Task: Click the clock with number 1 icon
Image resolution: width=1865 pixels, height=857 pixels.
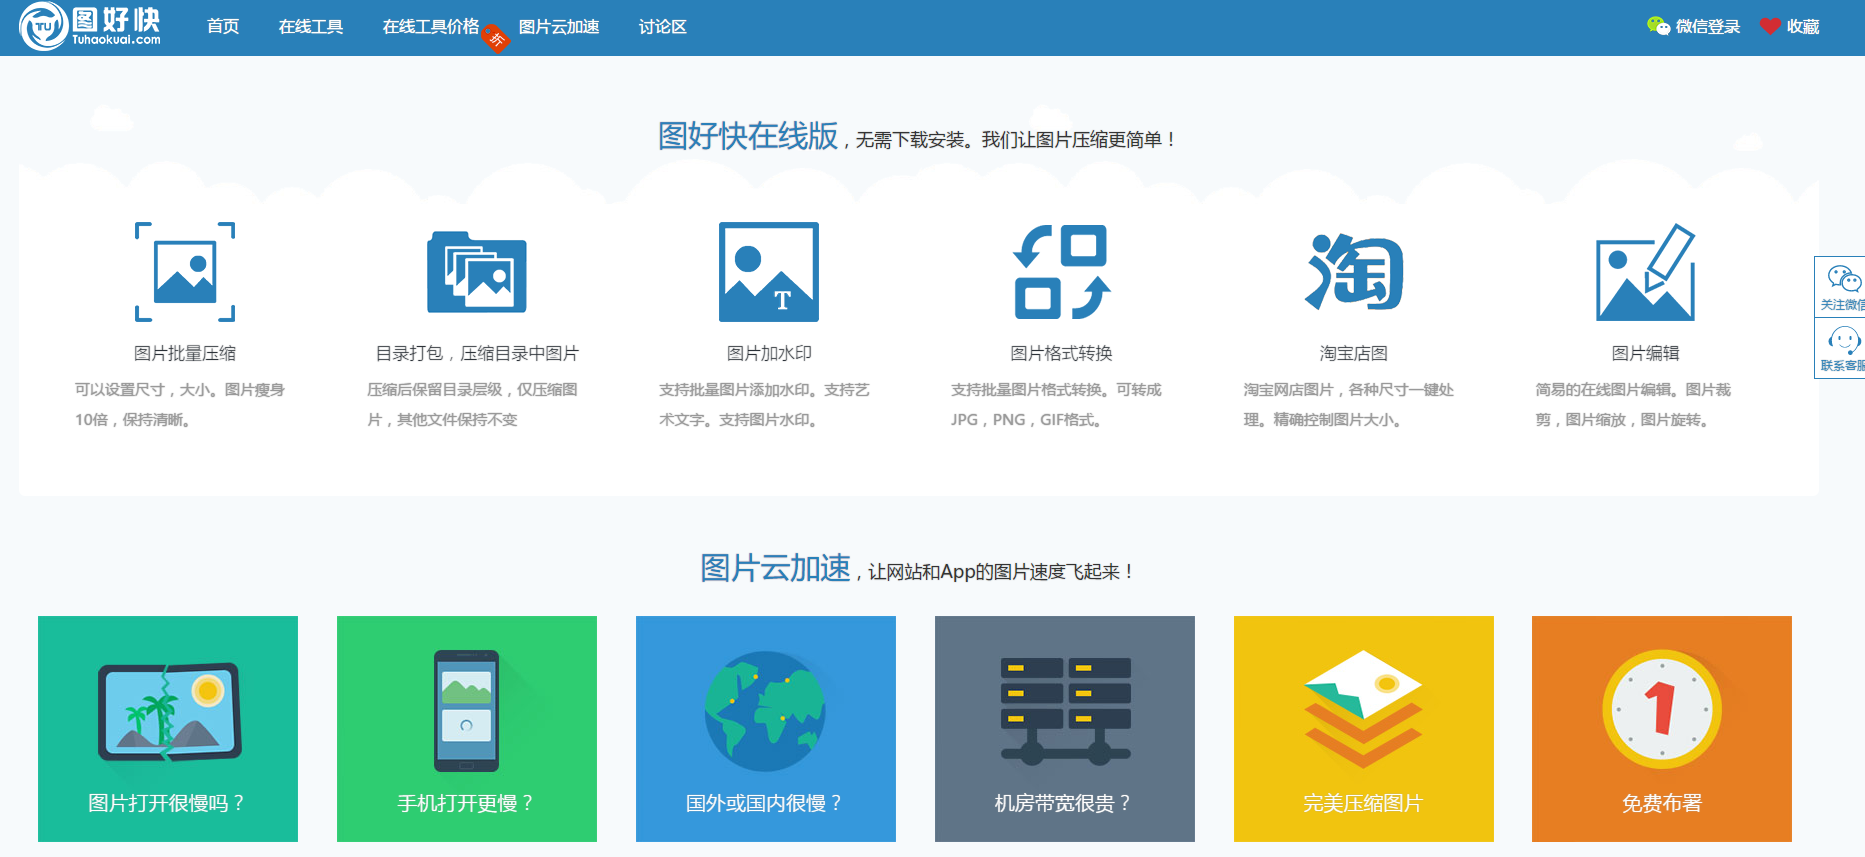Action: 1662,709
